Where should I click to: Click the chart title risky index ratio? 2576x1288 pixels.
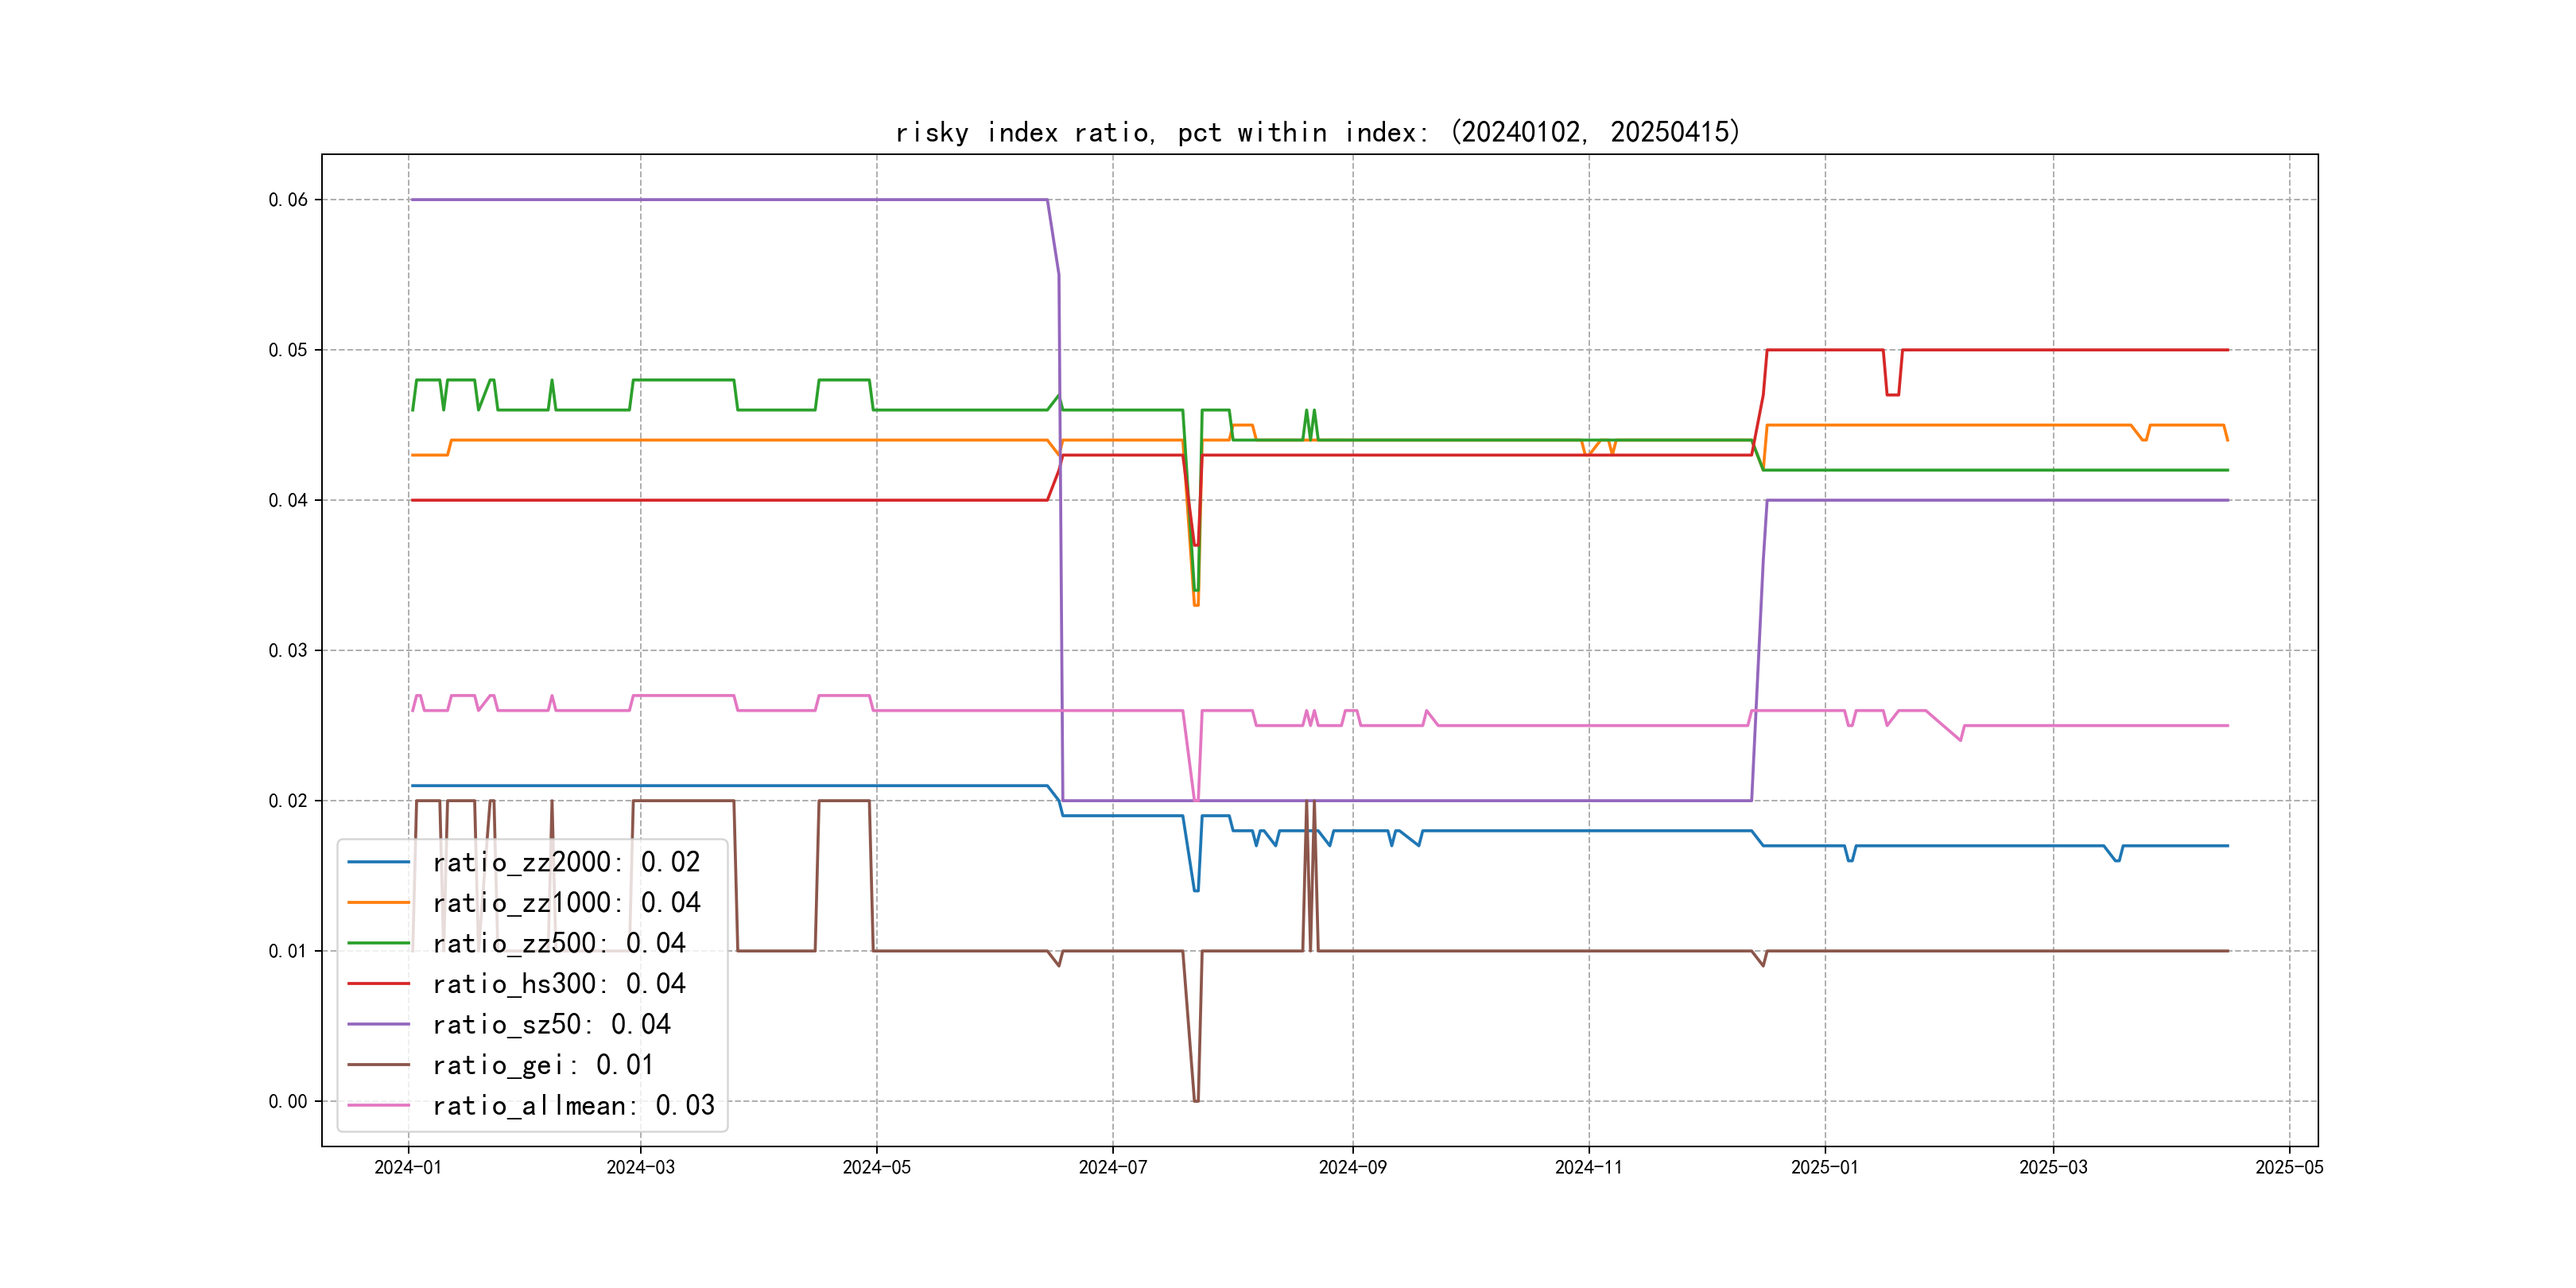point(1317,132)
